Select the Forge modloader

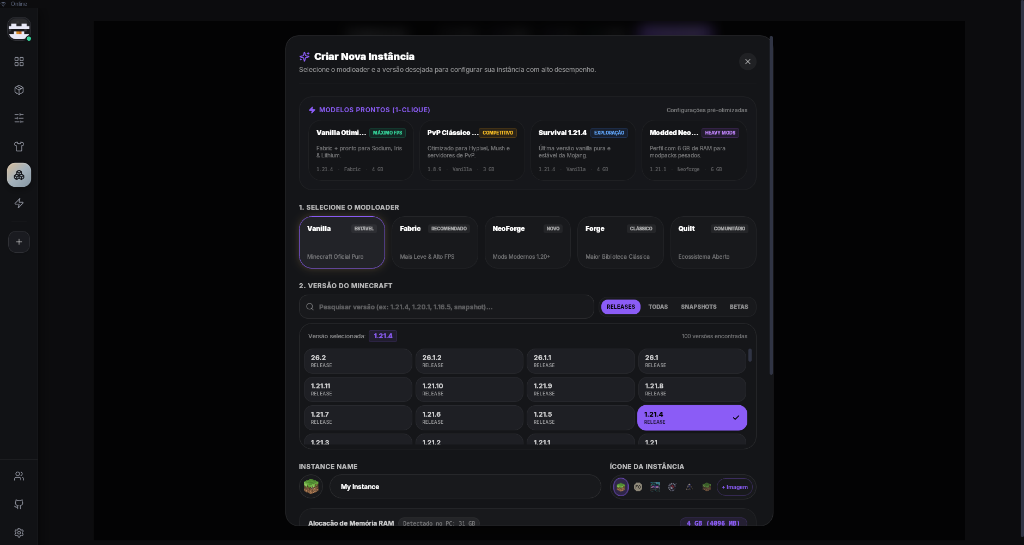coord(620,242)
